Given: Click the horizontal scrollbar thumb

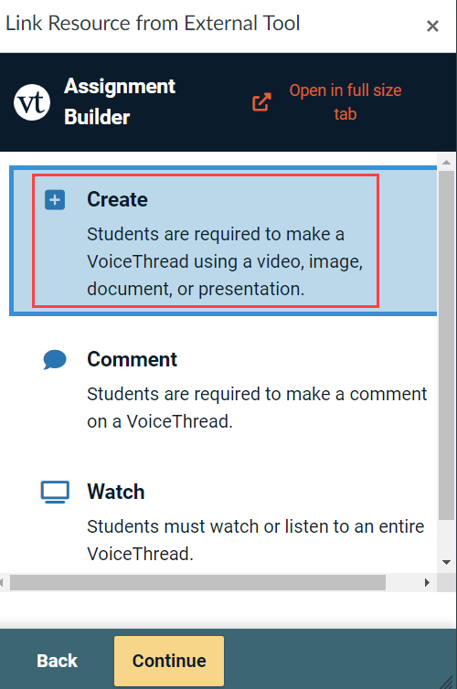Looking at the screenshot, I should 198,583.
